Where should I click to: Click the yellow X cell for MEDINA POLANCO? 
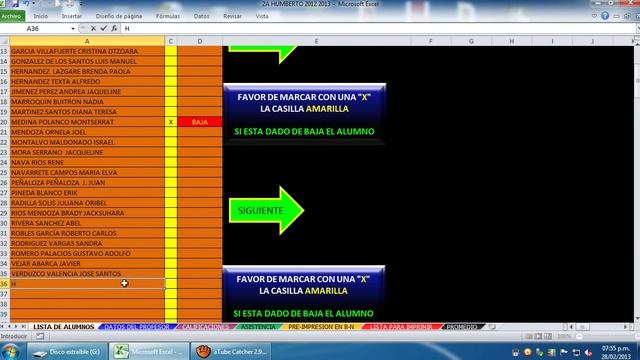click(171, 122)
